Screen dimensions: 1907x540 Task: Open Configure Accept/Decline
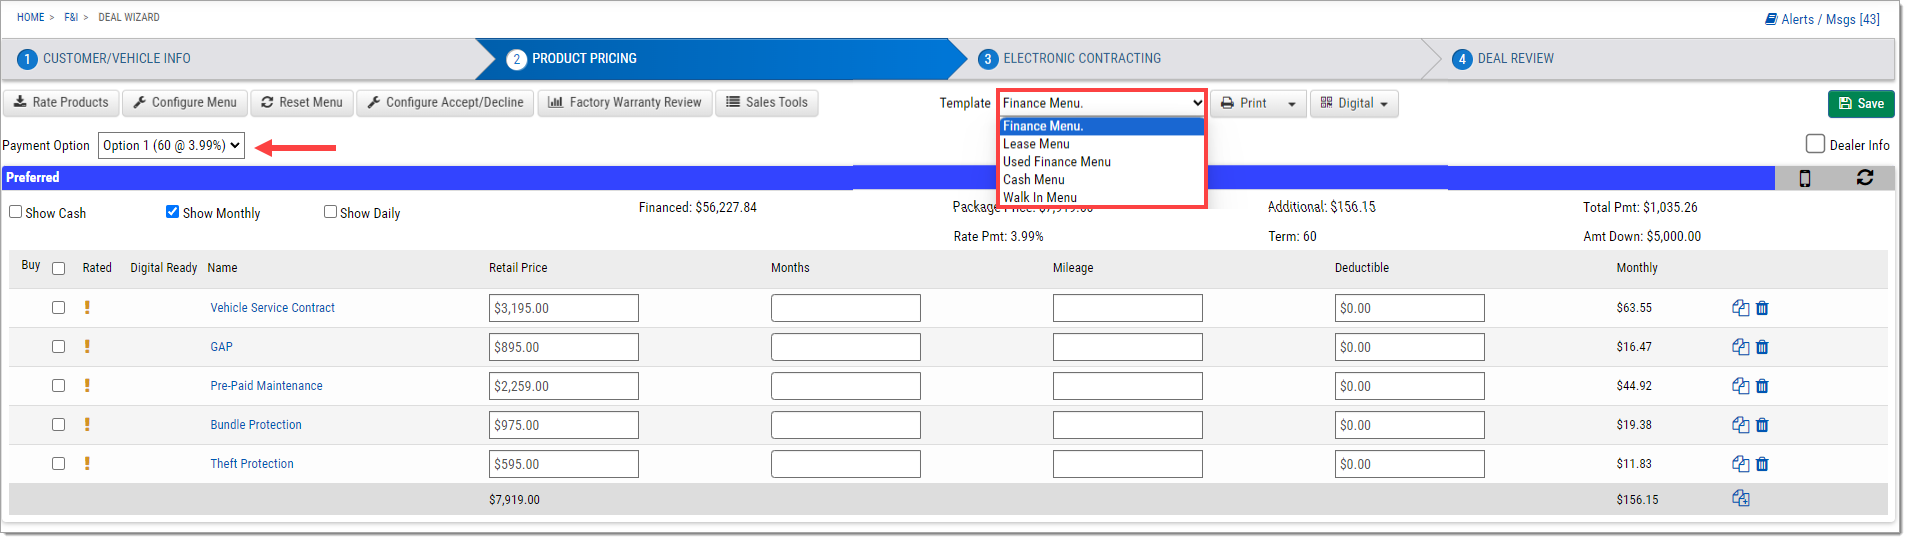(445, 103)
